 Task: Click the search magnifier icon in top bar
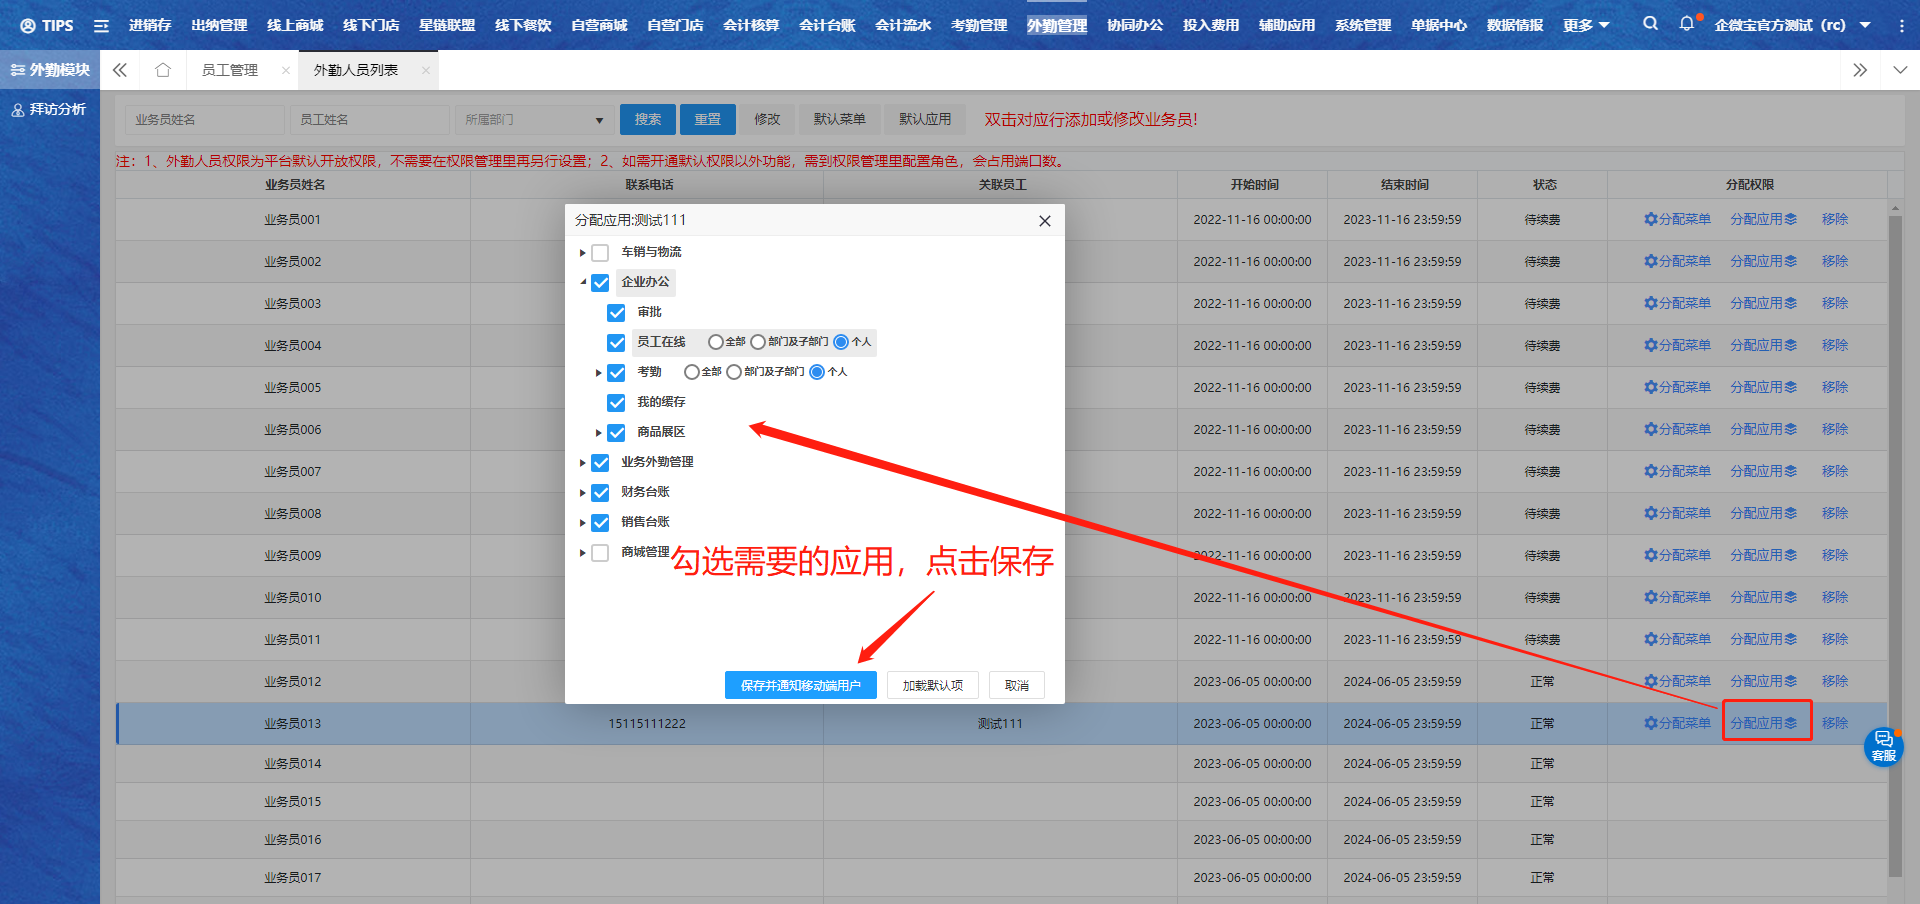point(1650,24)
